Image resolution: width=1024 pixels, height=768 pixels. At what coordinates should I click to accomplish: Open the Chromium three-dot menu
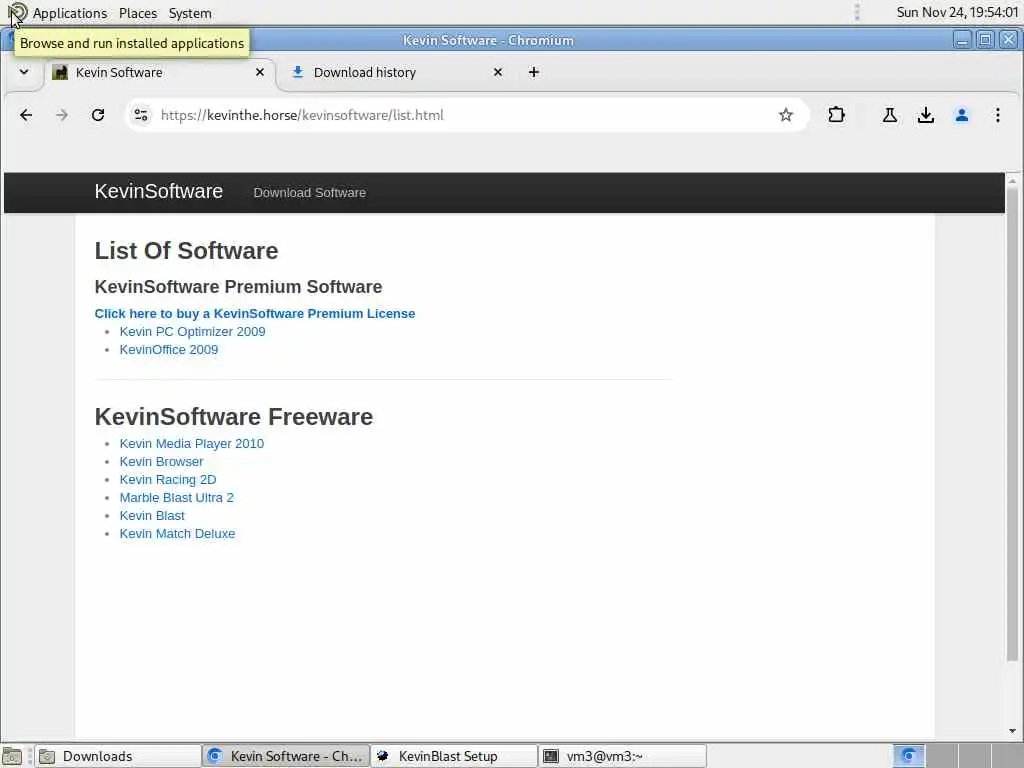click(997, 116)
